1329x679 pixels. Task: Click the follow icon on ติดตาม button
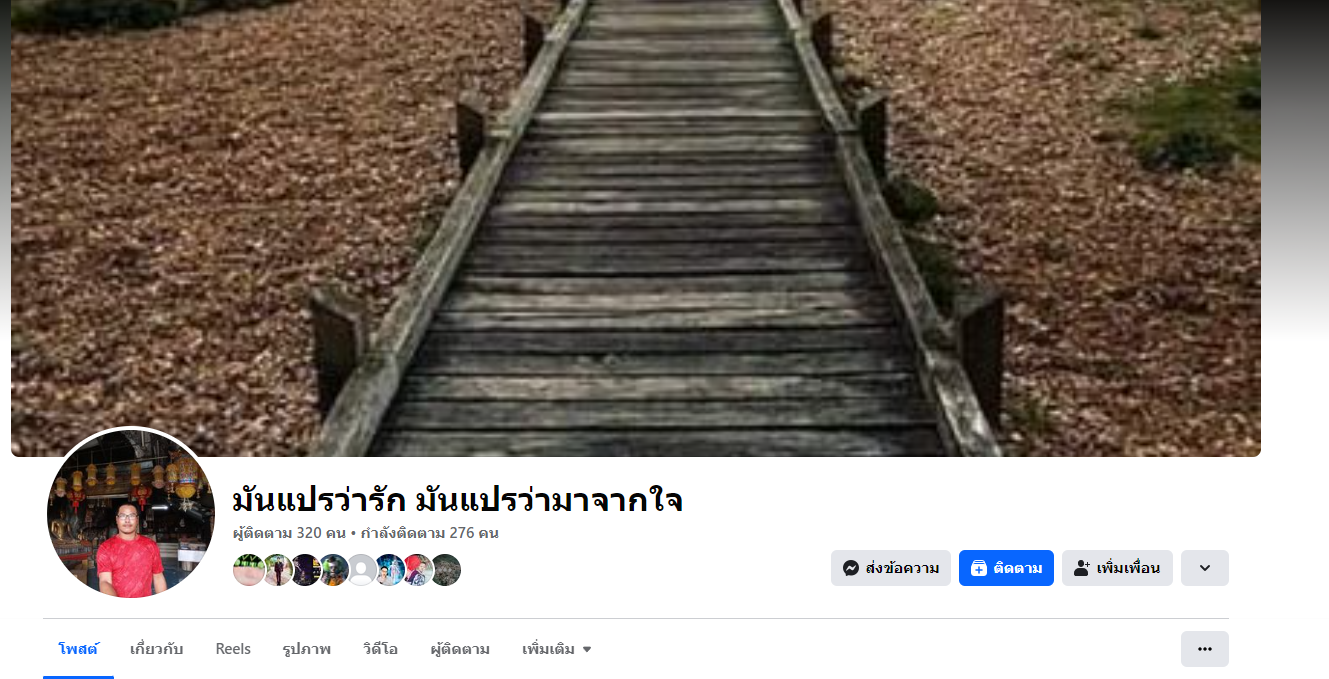(979, 568)
